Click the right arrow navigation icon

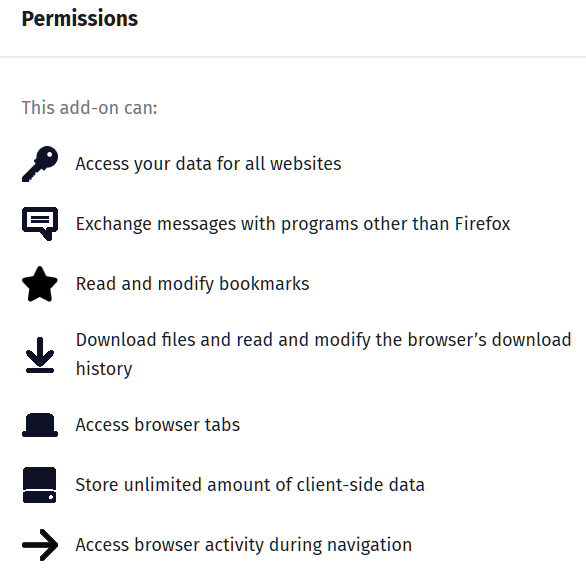[x=40, y=545]
